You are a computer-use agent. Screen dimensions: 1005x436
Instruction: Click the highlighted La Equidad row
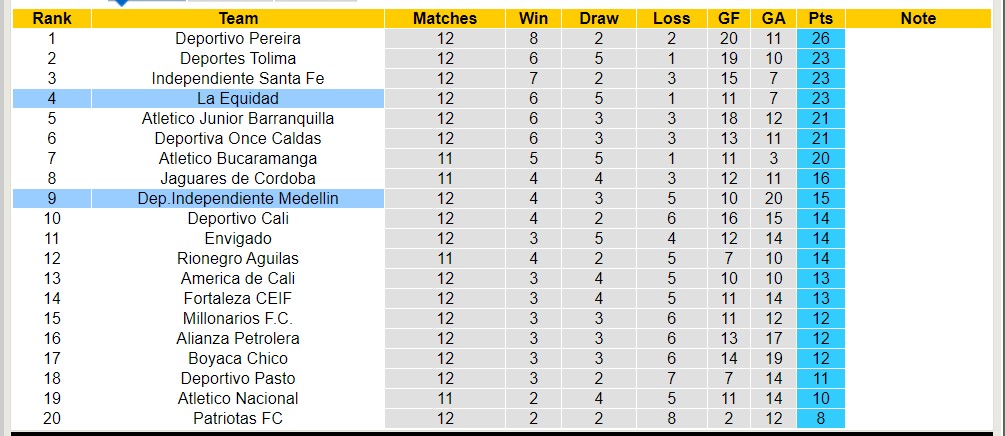coord(238,98)
